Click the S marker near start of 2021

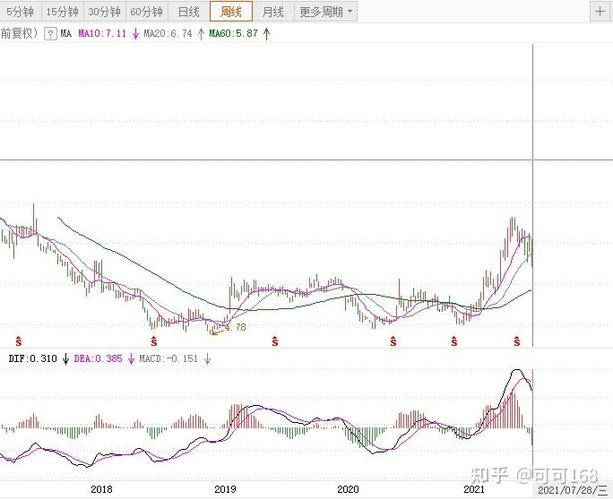(454, 341)
